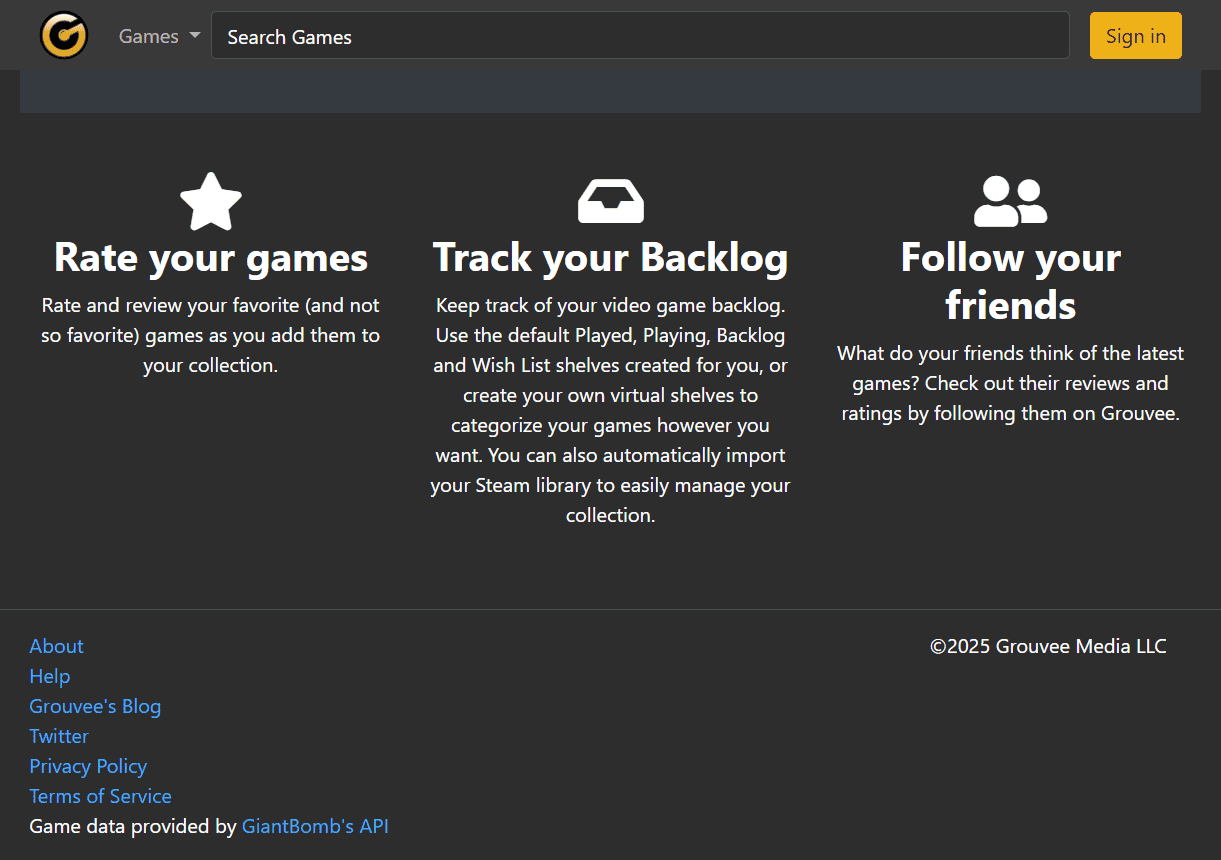This screenshot has width=1221, height=860.
Task: Select the Follow your friends heading
Action: (1010, 281)
